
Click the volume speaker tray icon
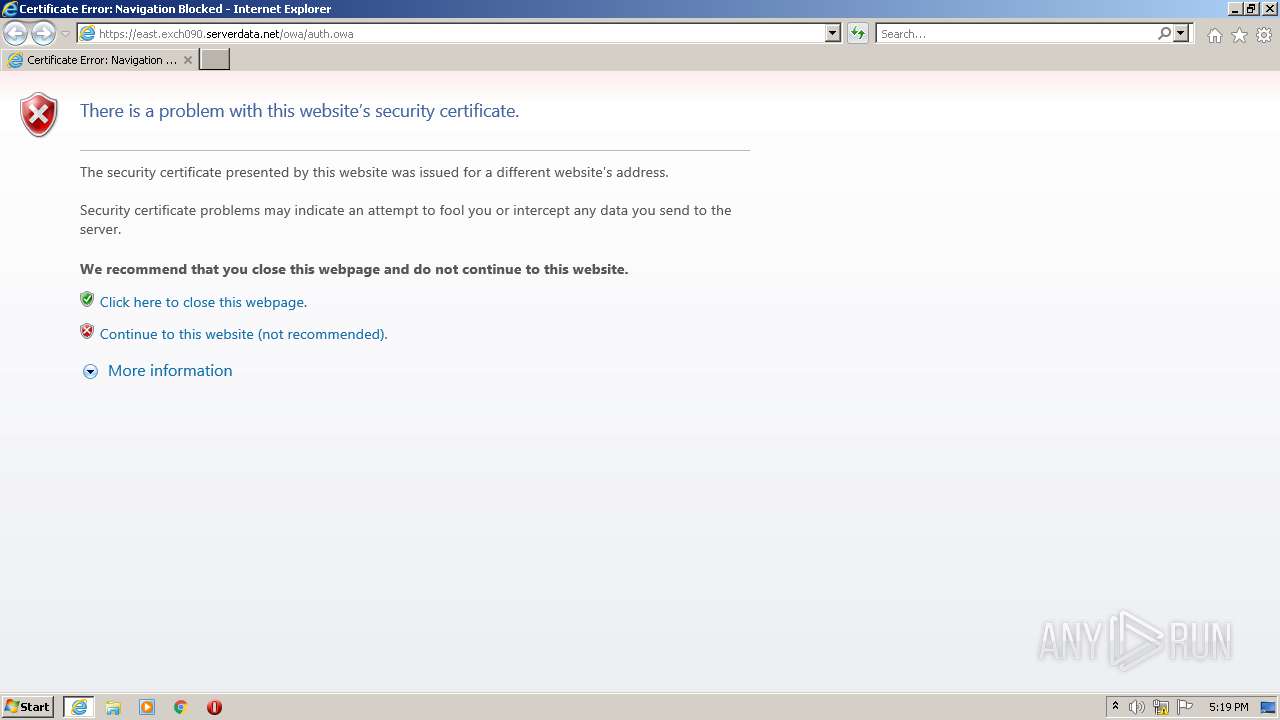coord(1137,707)
